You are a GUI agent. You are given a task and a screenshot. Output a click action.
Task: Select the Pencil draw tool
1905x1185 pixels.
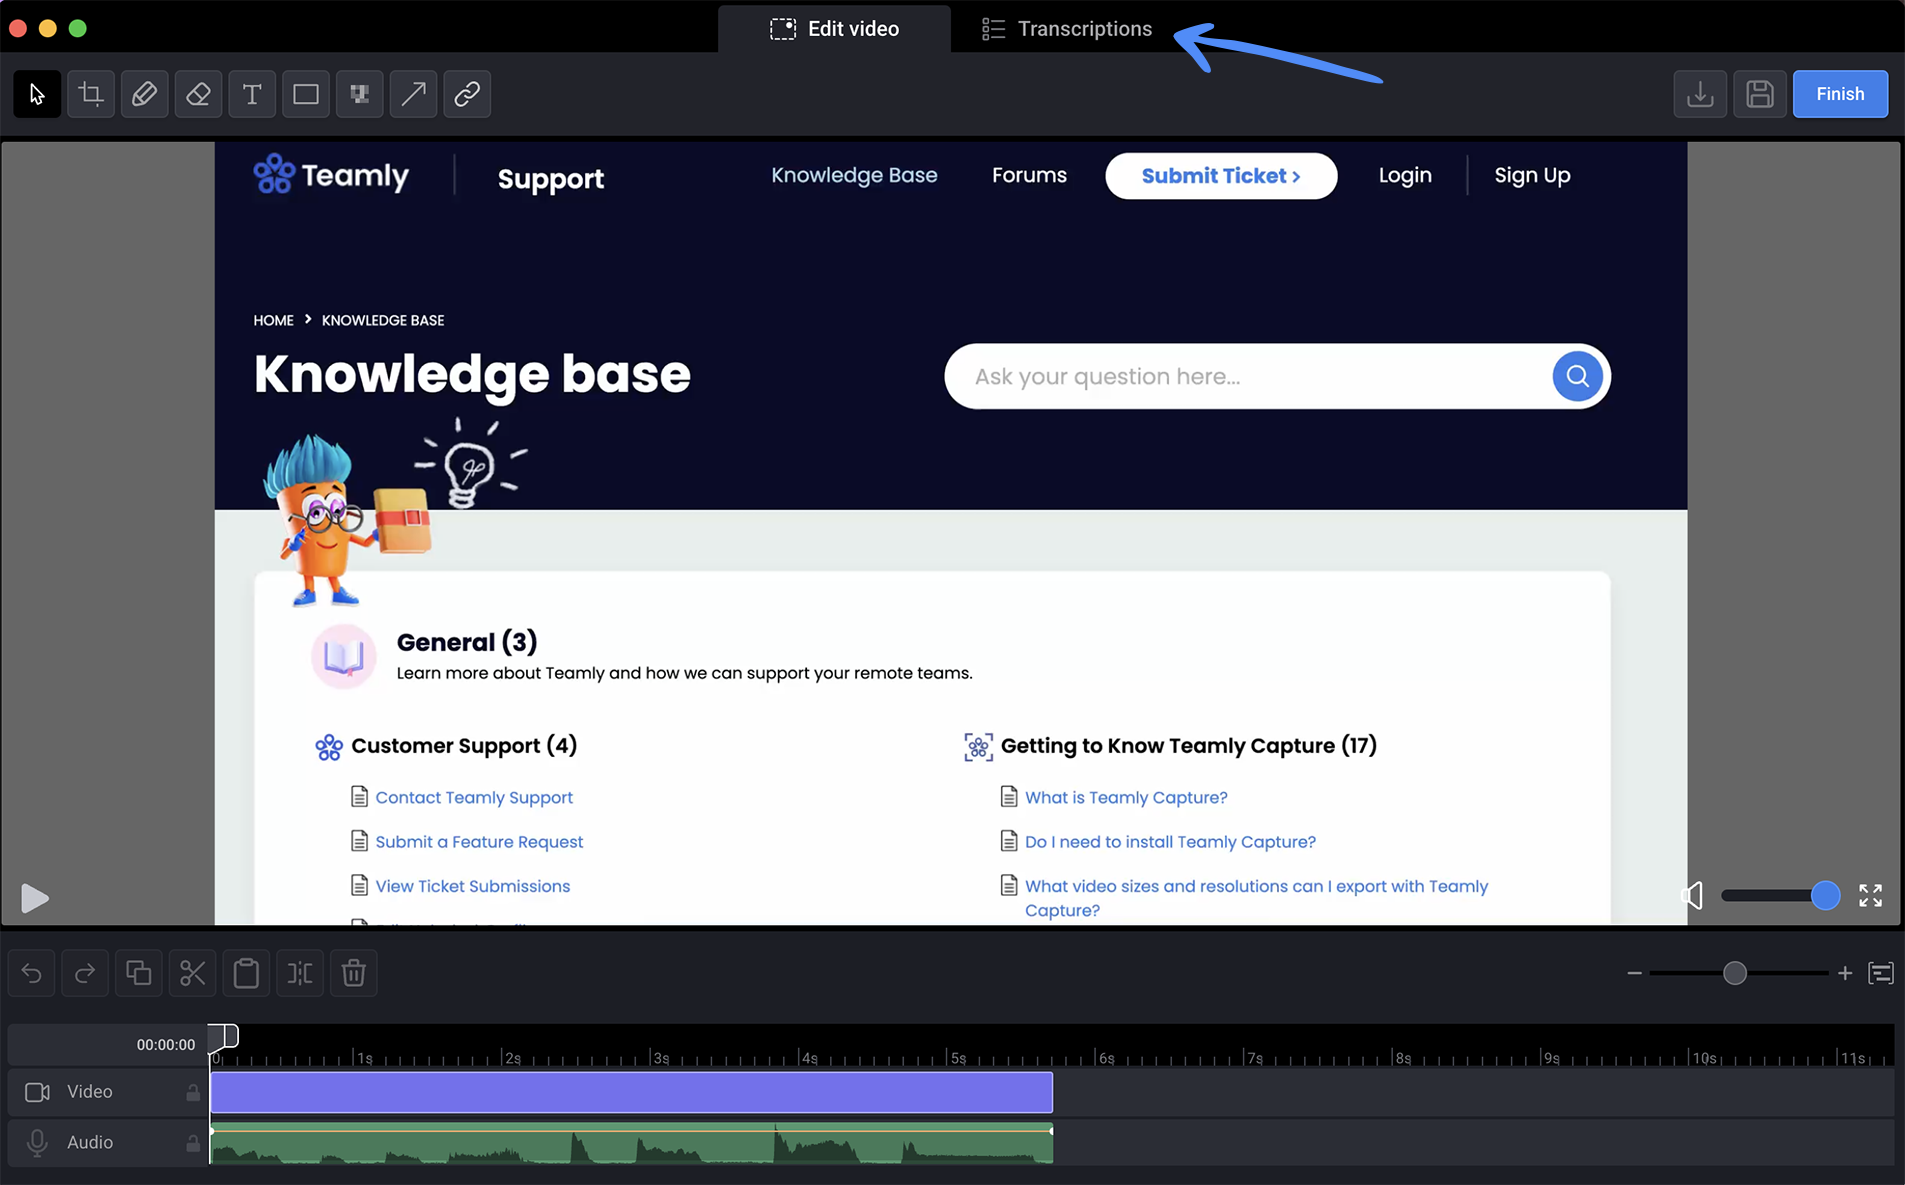(144, 94)
